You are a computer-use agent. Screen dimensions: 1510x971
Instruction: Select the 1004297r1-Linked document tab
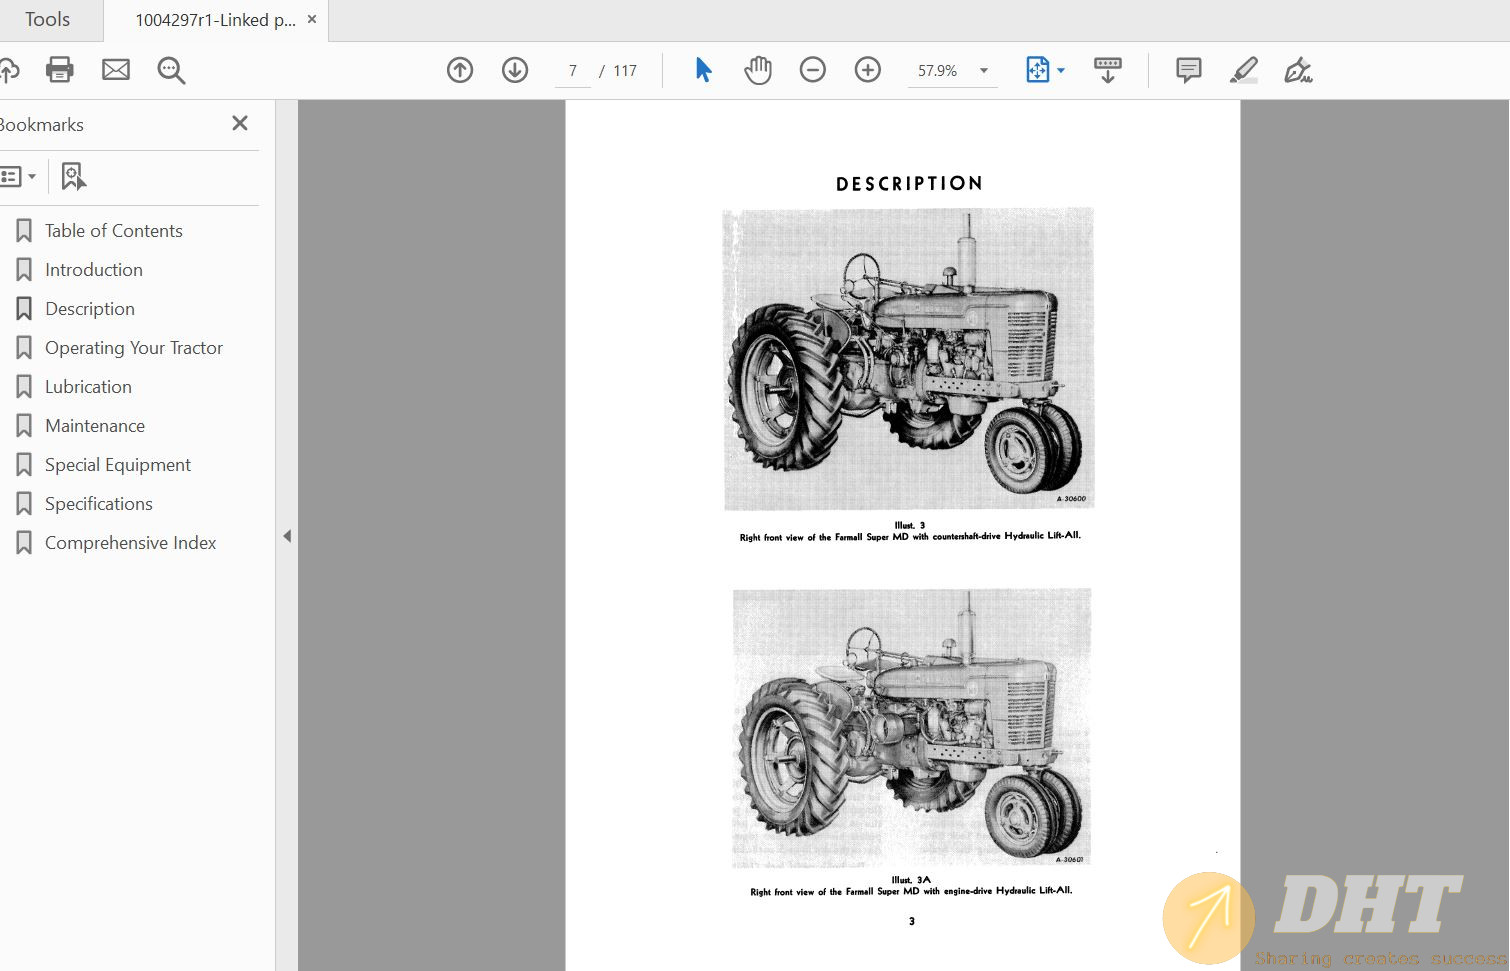215,20
